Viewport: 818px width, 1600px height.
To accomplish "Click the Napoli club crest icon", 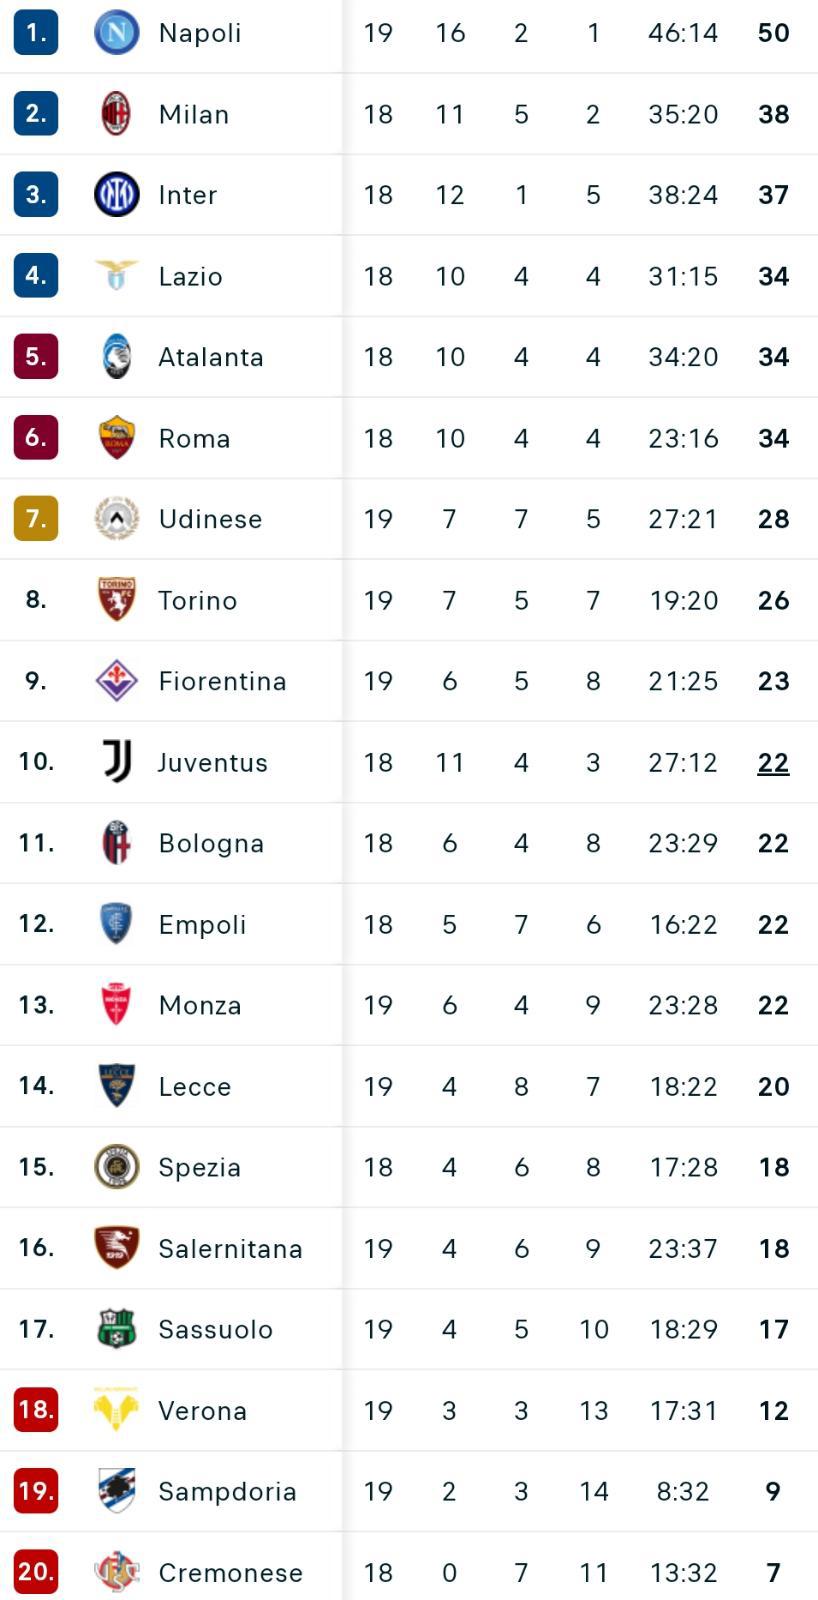I will click(116, 33).
